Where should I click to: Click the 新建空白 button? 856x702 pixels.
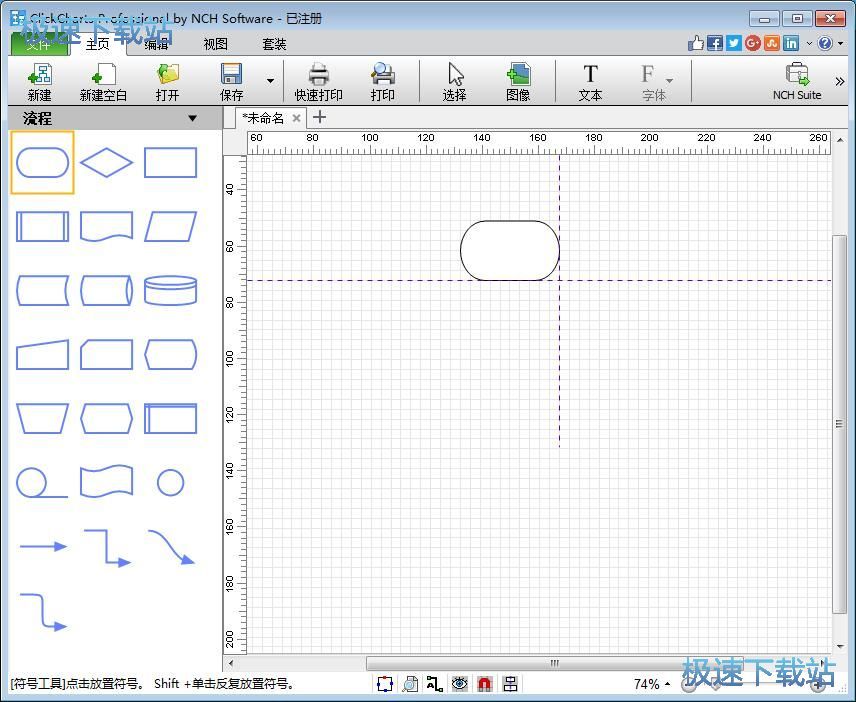tap(104, 80)
